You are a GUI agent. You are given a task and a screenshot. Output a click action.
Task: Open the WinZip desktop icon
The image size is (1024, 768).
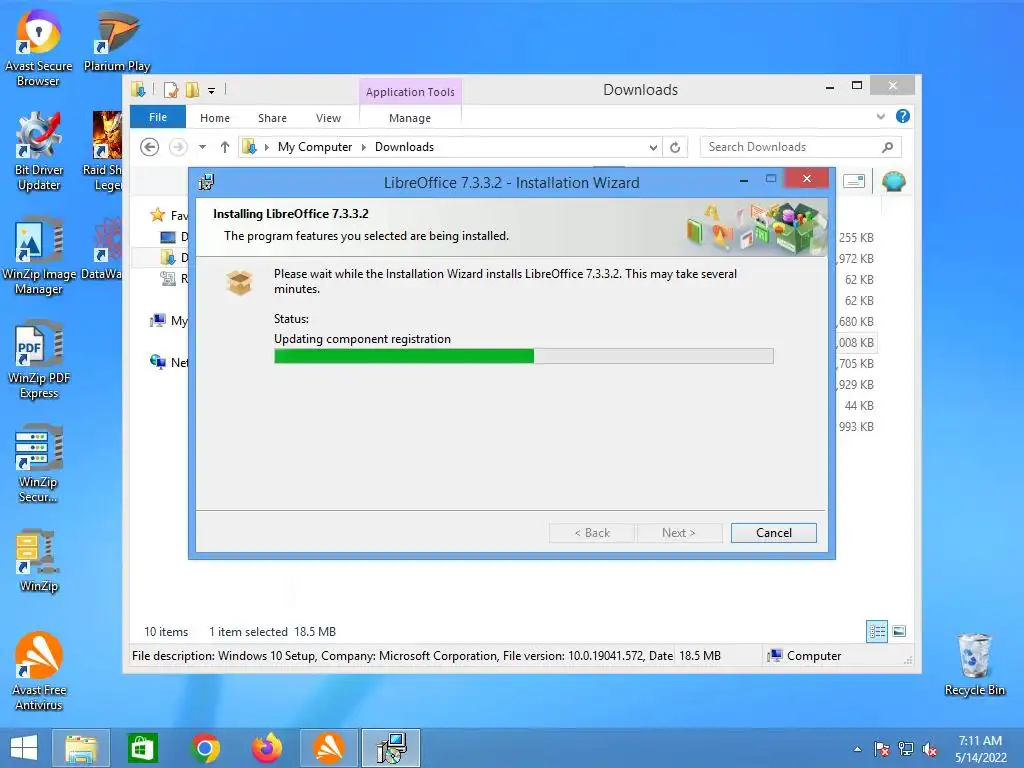pos(39,560)
